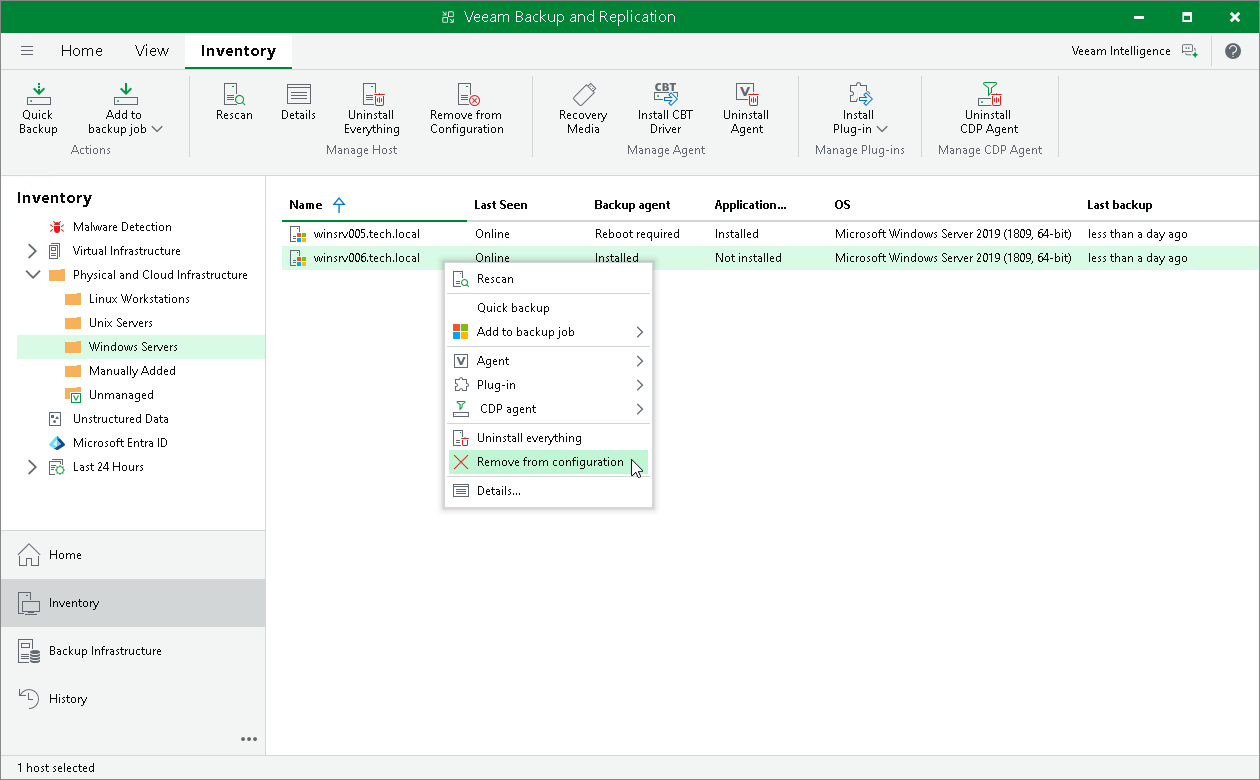Choose Rescan in the context menu
The height and width of the screenshot is (780, 1260).
[x=548, y=279]
